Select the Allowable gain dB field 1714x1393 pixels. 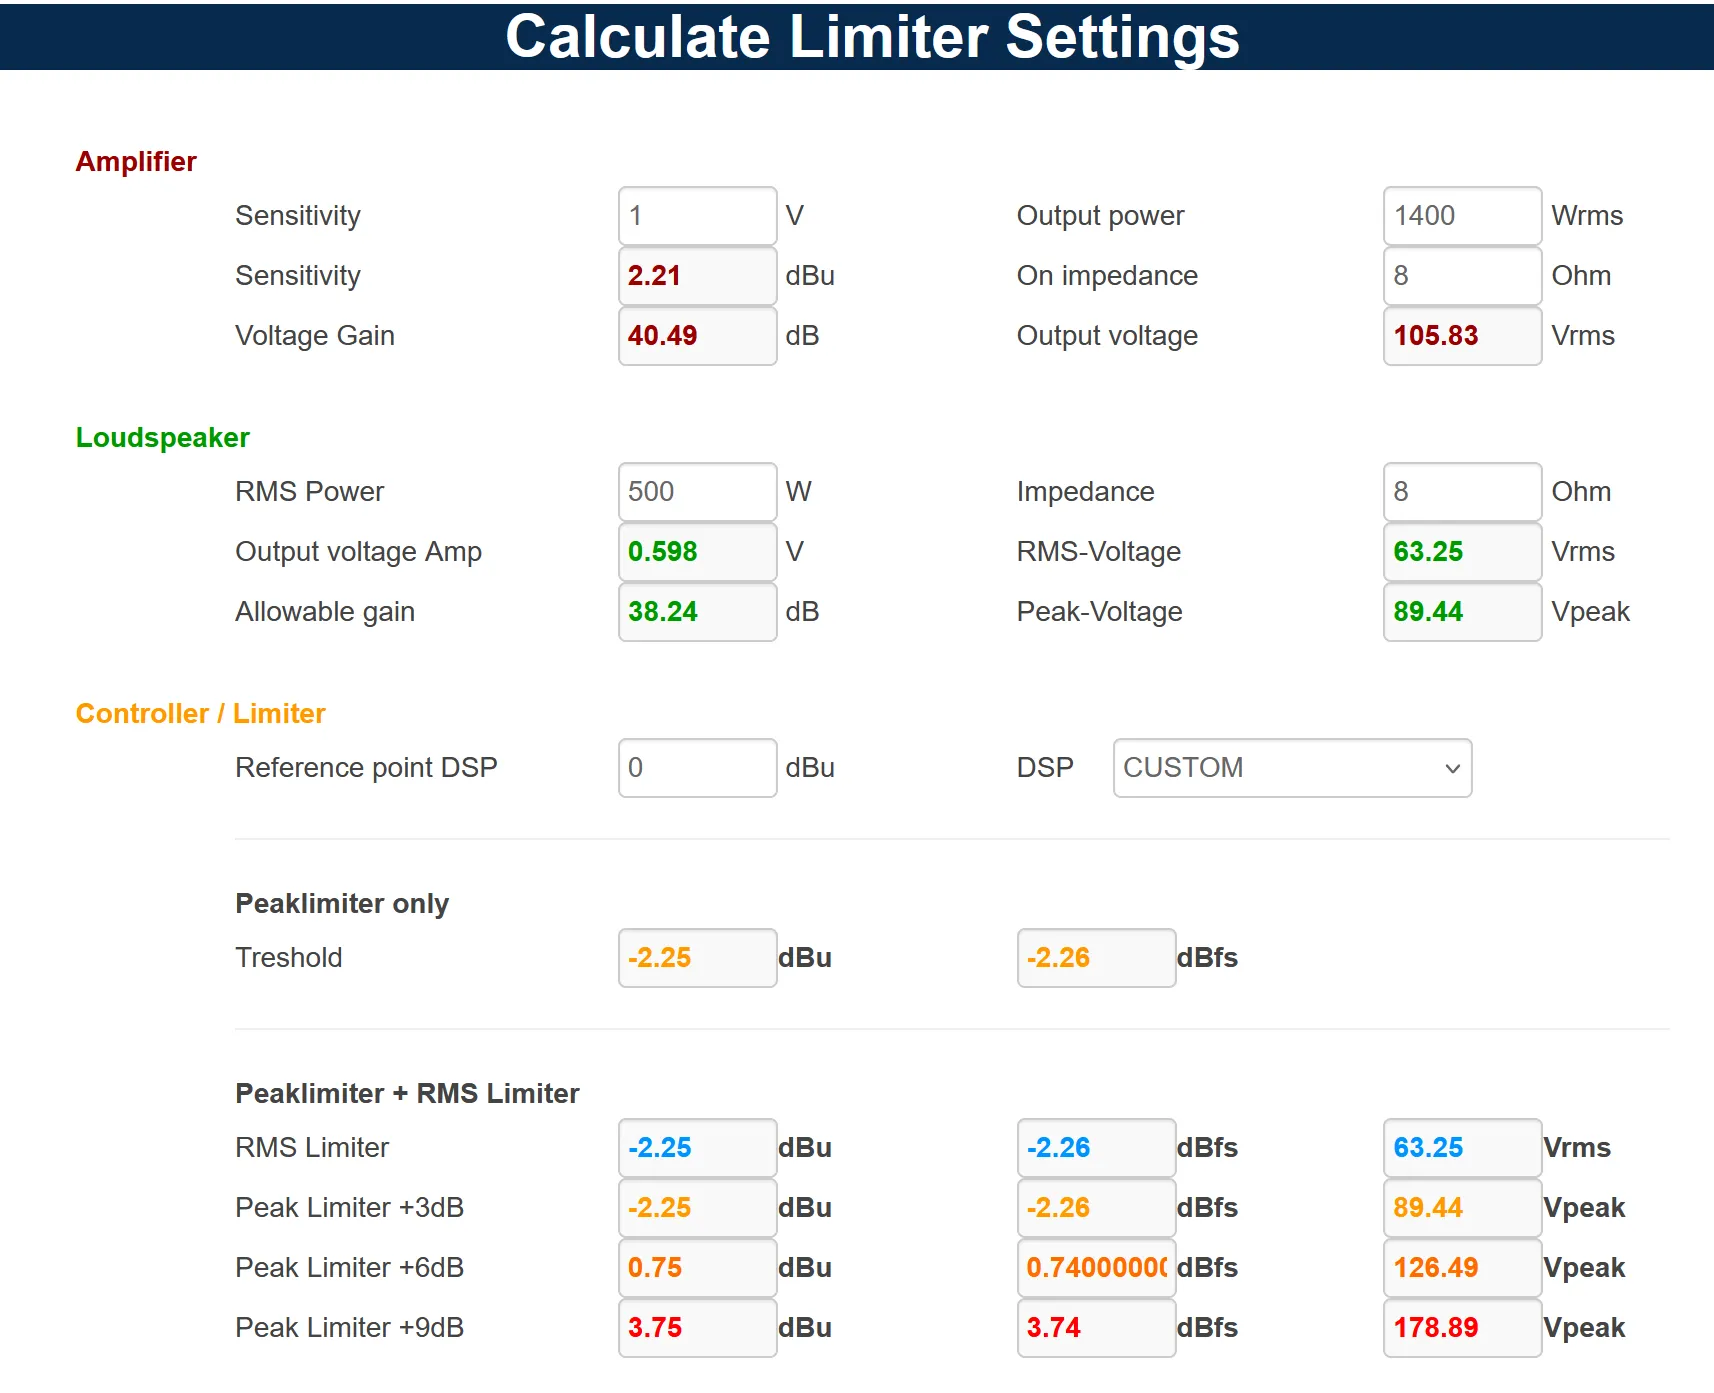(x=698, y=612)
